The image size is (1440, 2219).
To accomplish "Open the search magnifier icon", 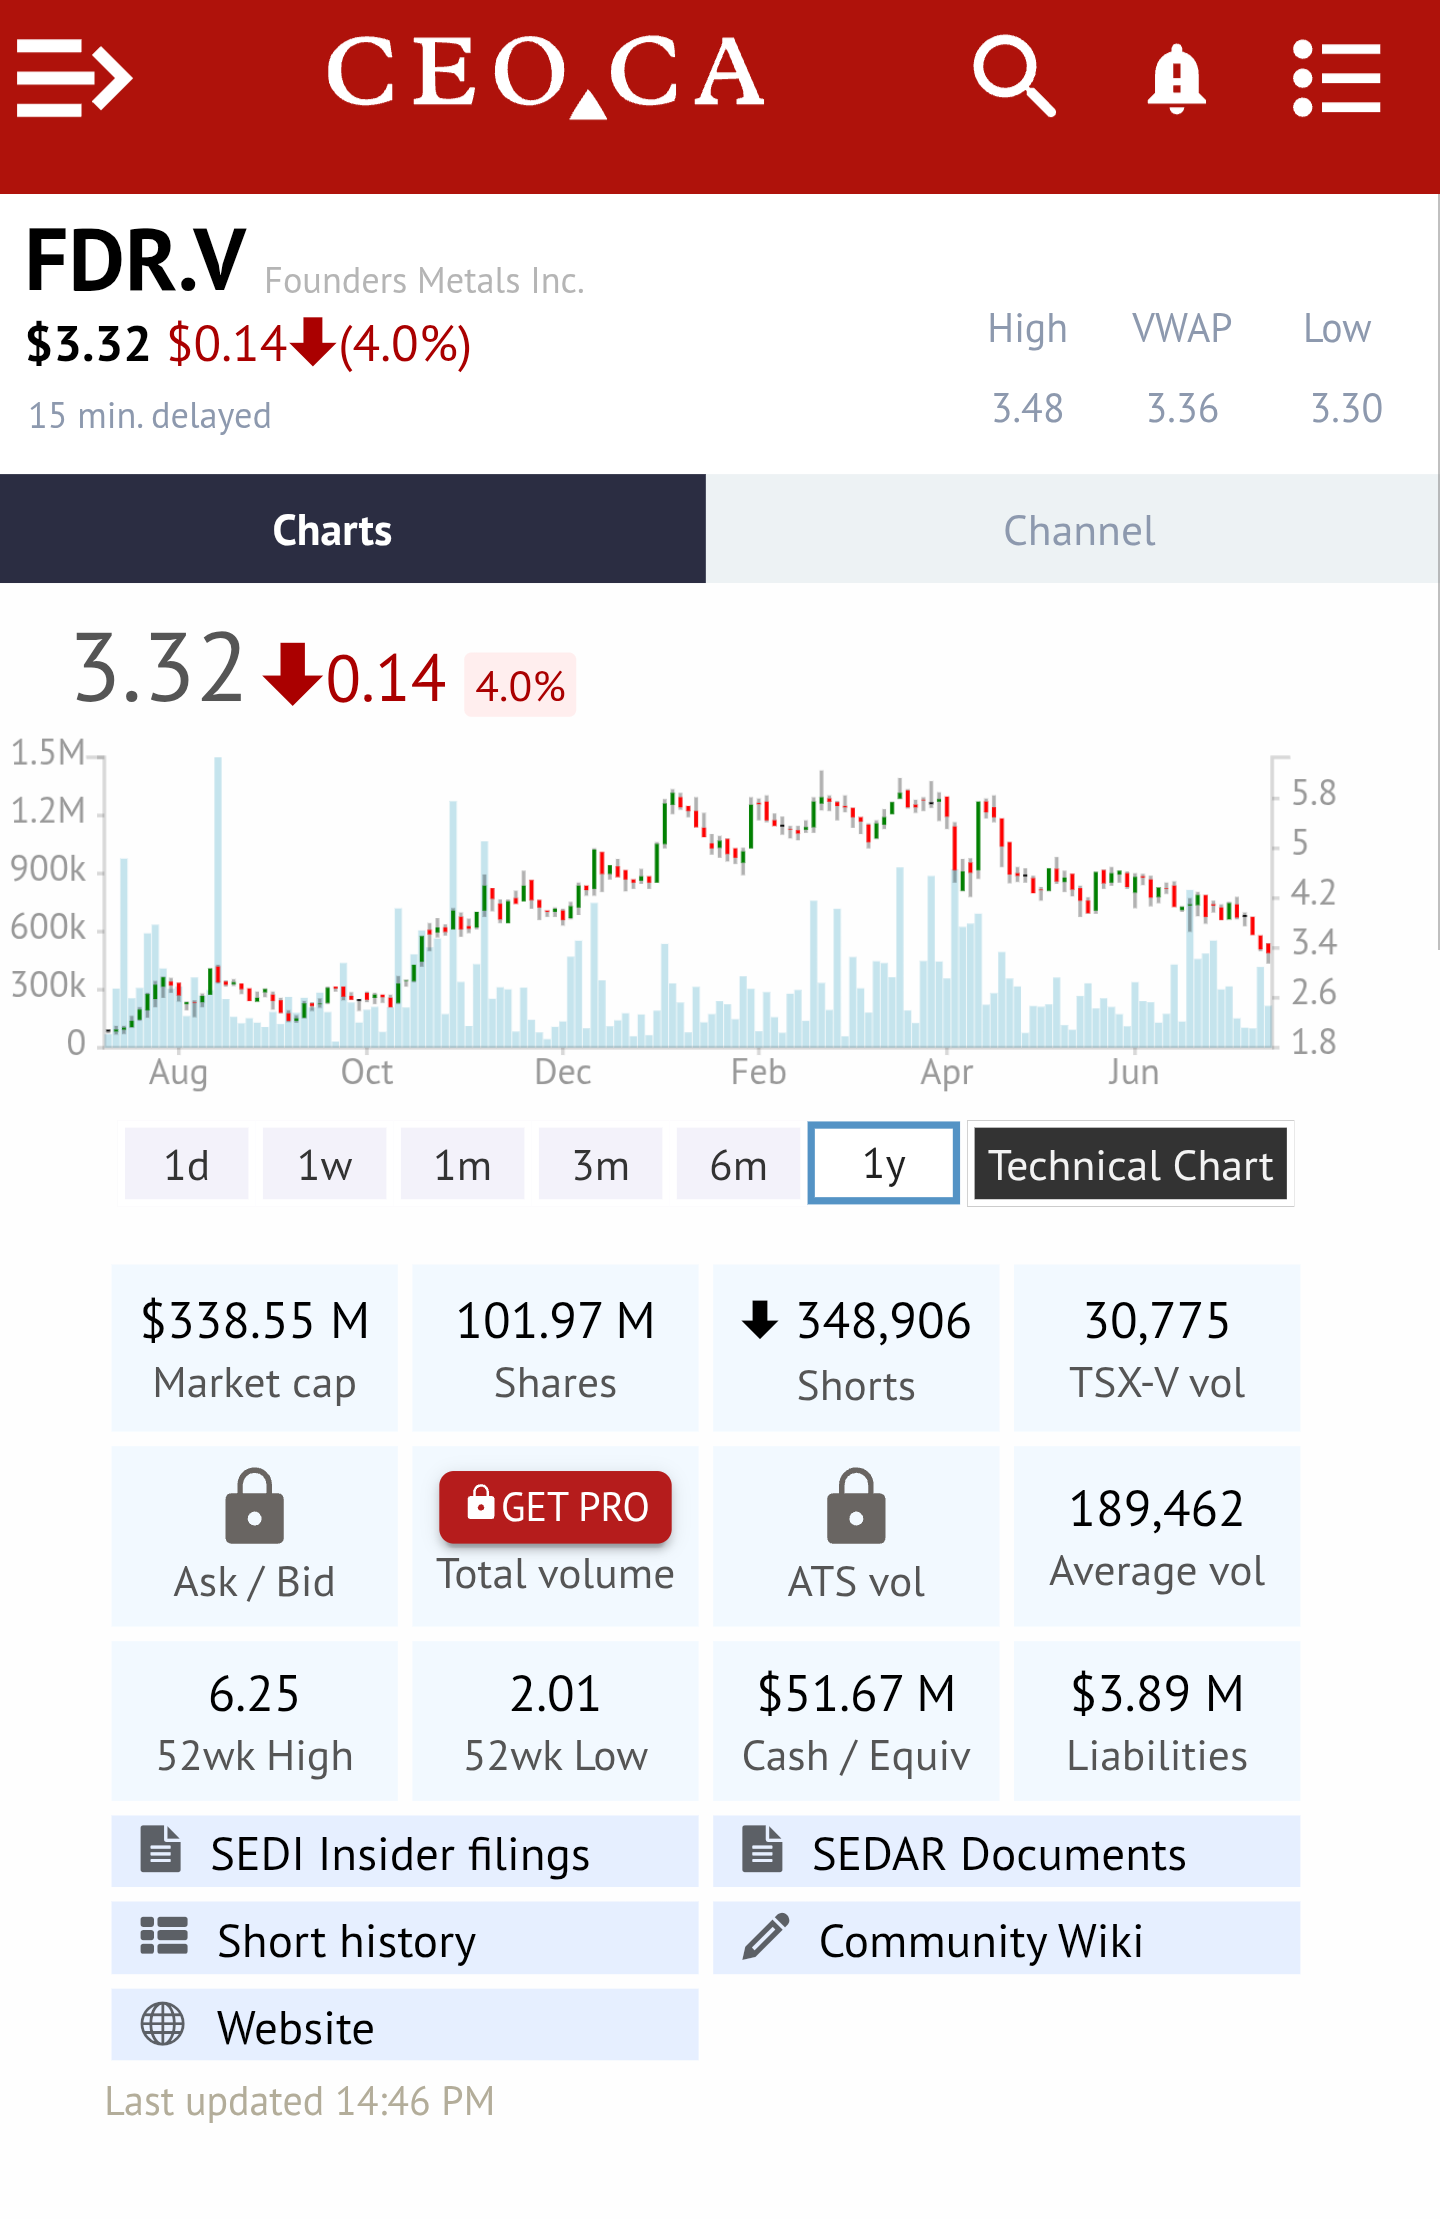I will pos(1014,77).
